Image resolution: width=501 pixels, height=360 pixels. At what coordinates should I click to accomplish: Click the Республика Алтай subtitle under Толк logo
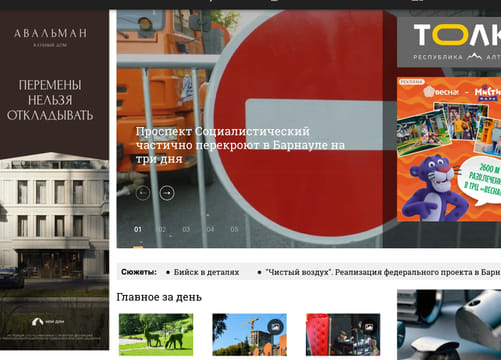click(x=457, y=57)
